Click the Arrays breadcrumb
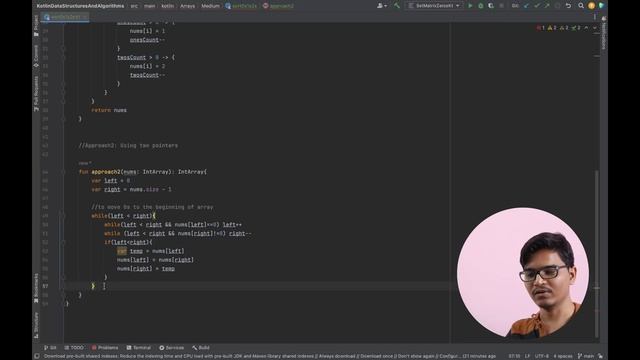The width and height of the screenshot is (640, 360). tap(187, 6)
